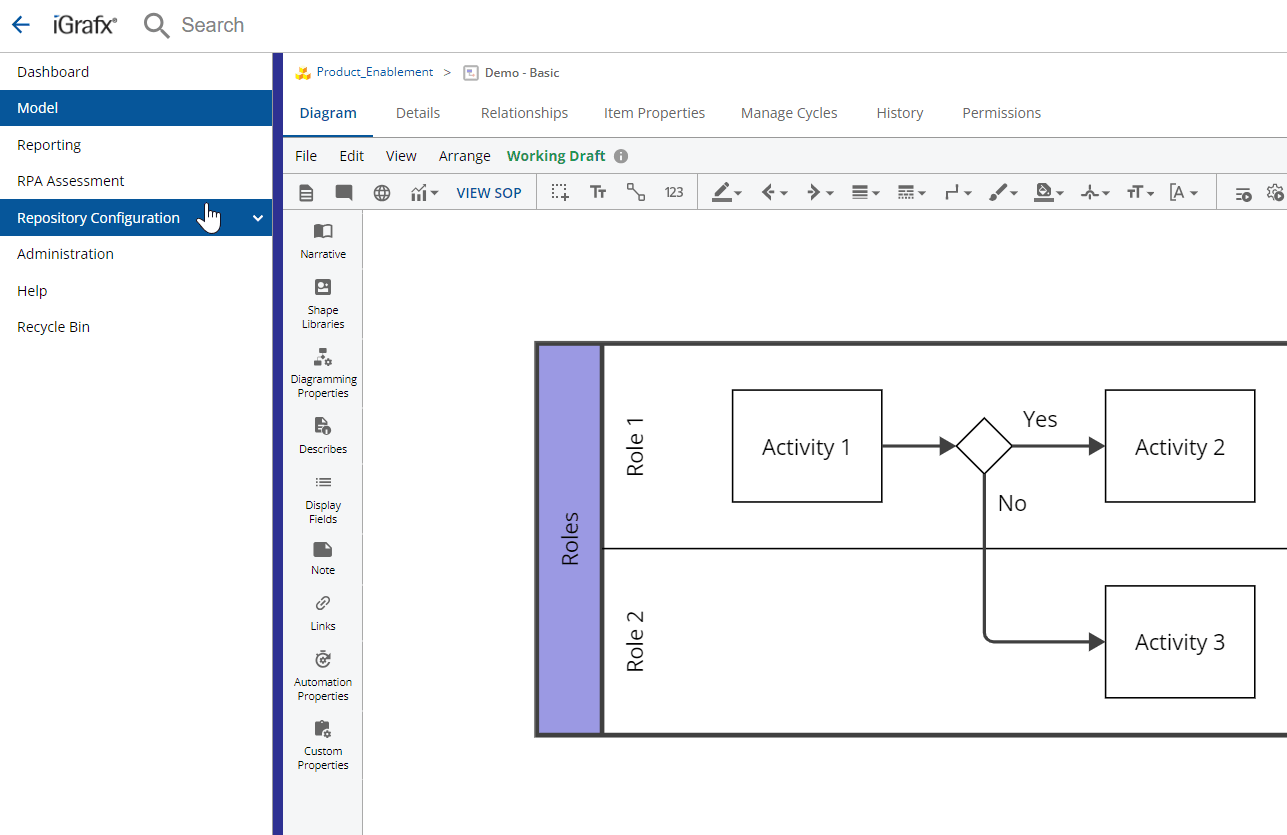
Task: Open the Arrange menu
Action: pos(464,156)
